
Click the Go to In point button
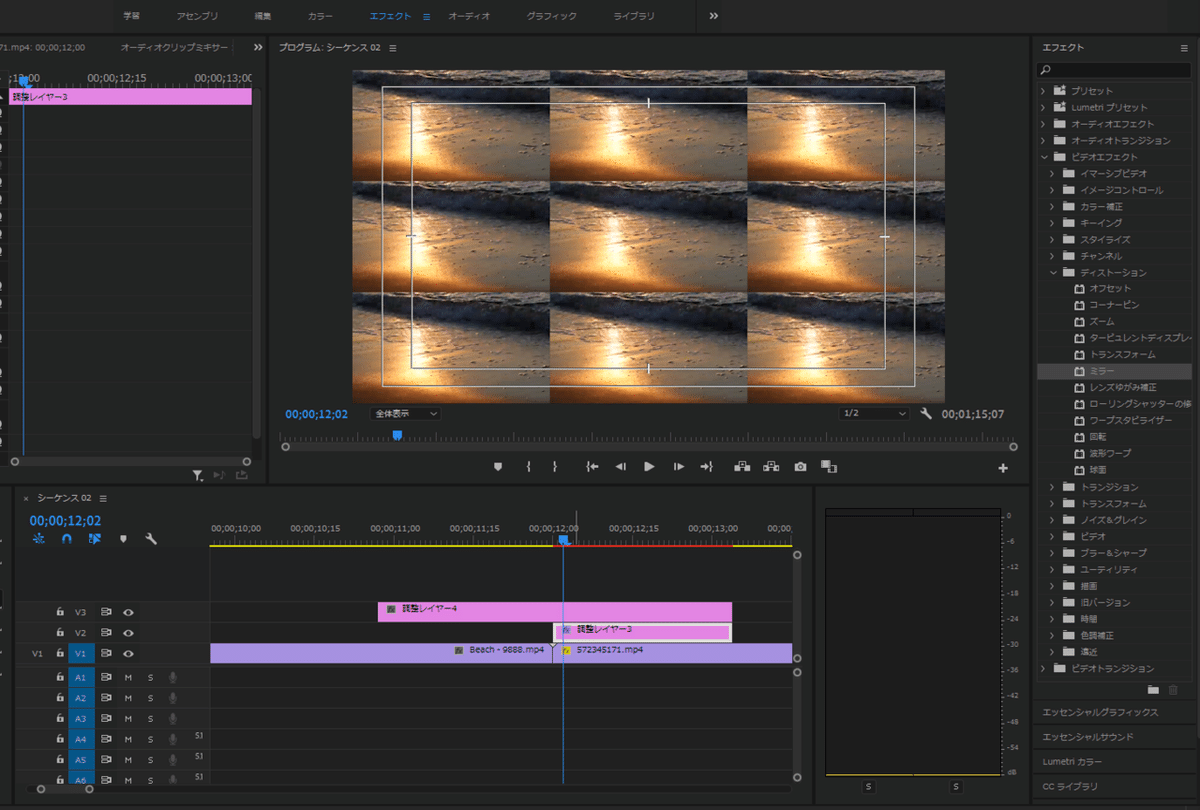tap(592, 466)
